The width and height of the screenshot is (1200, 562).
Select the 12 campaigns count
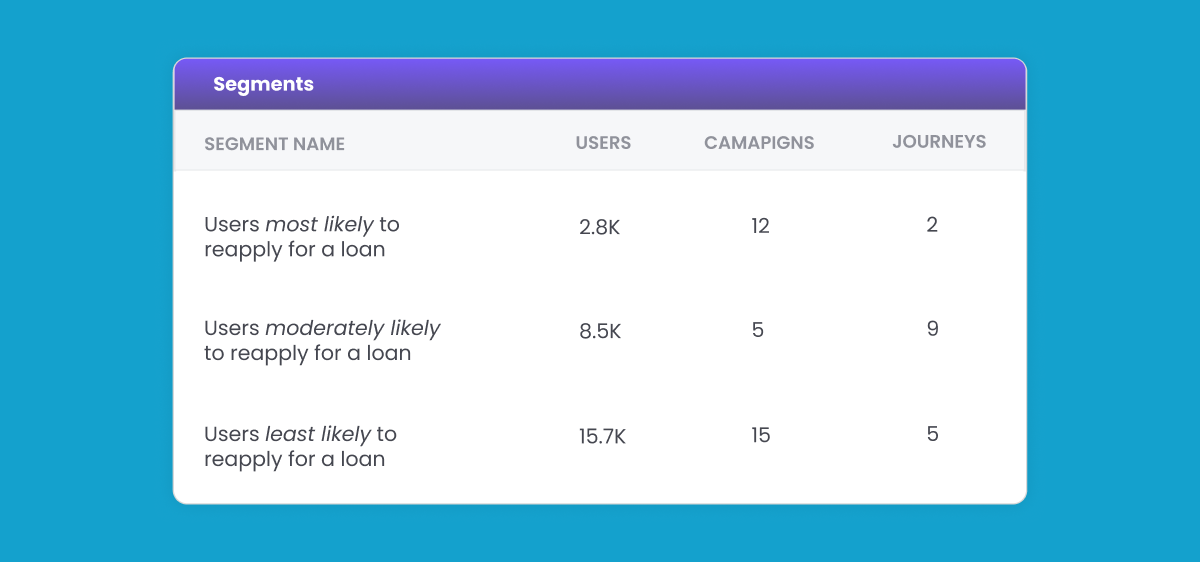pos(760,226)
